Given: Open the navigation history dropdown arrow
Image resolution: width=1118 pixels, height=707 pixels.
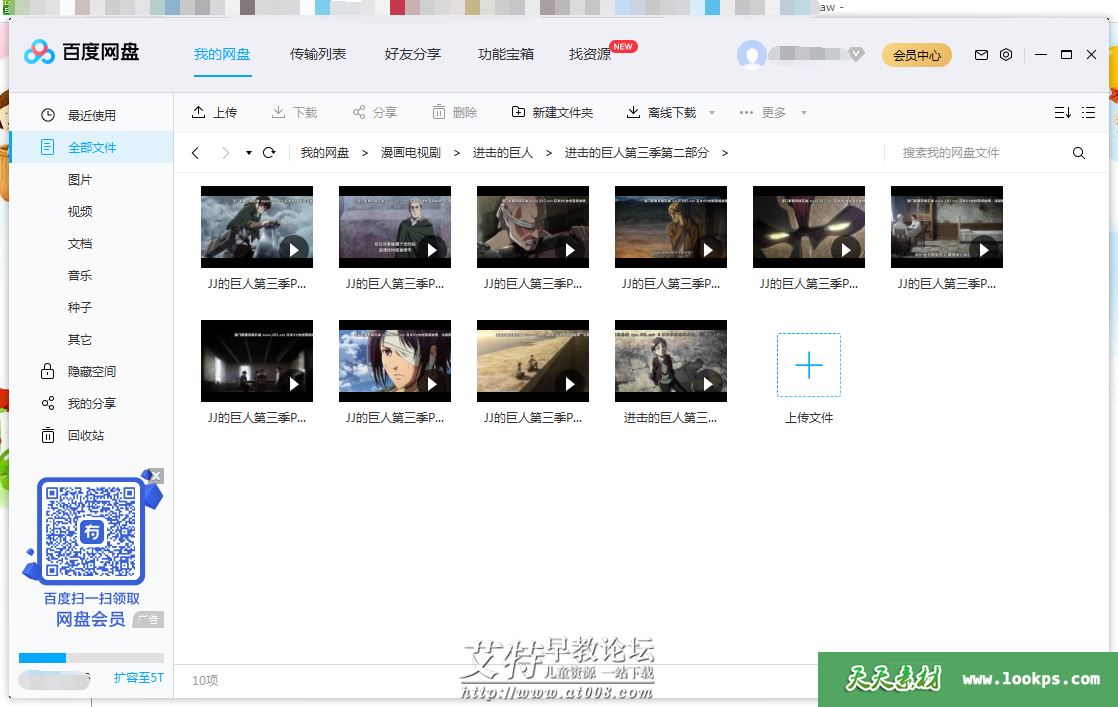Looking at the screenshot, I should [x=249, y=153].
